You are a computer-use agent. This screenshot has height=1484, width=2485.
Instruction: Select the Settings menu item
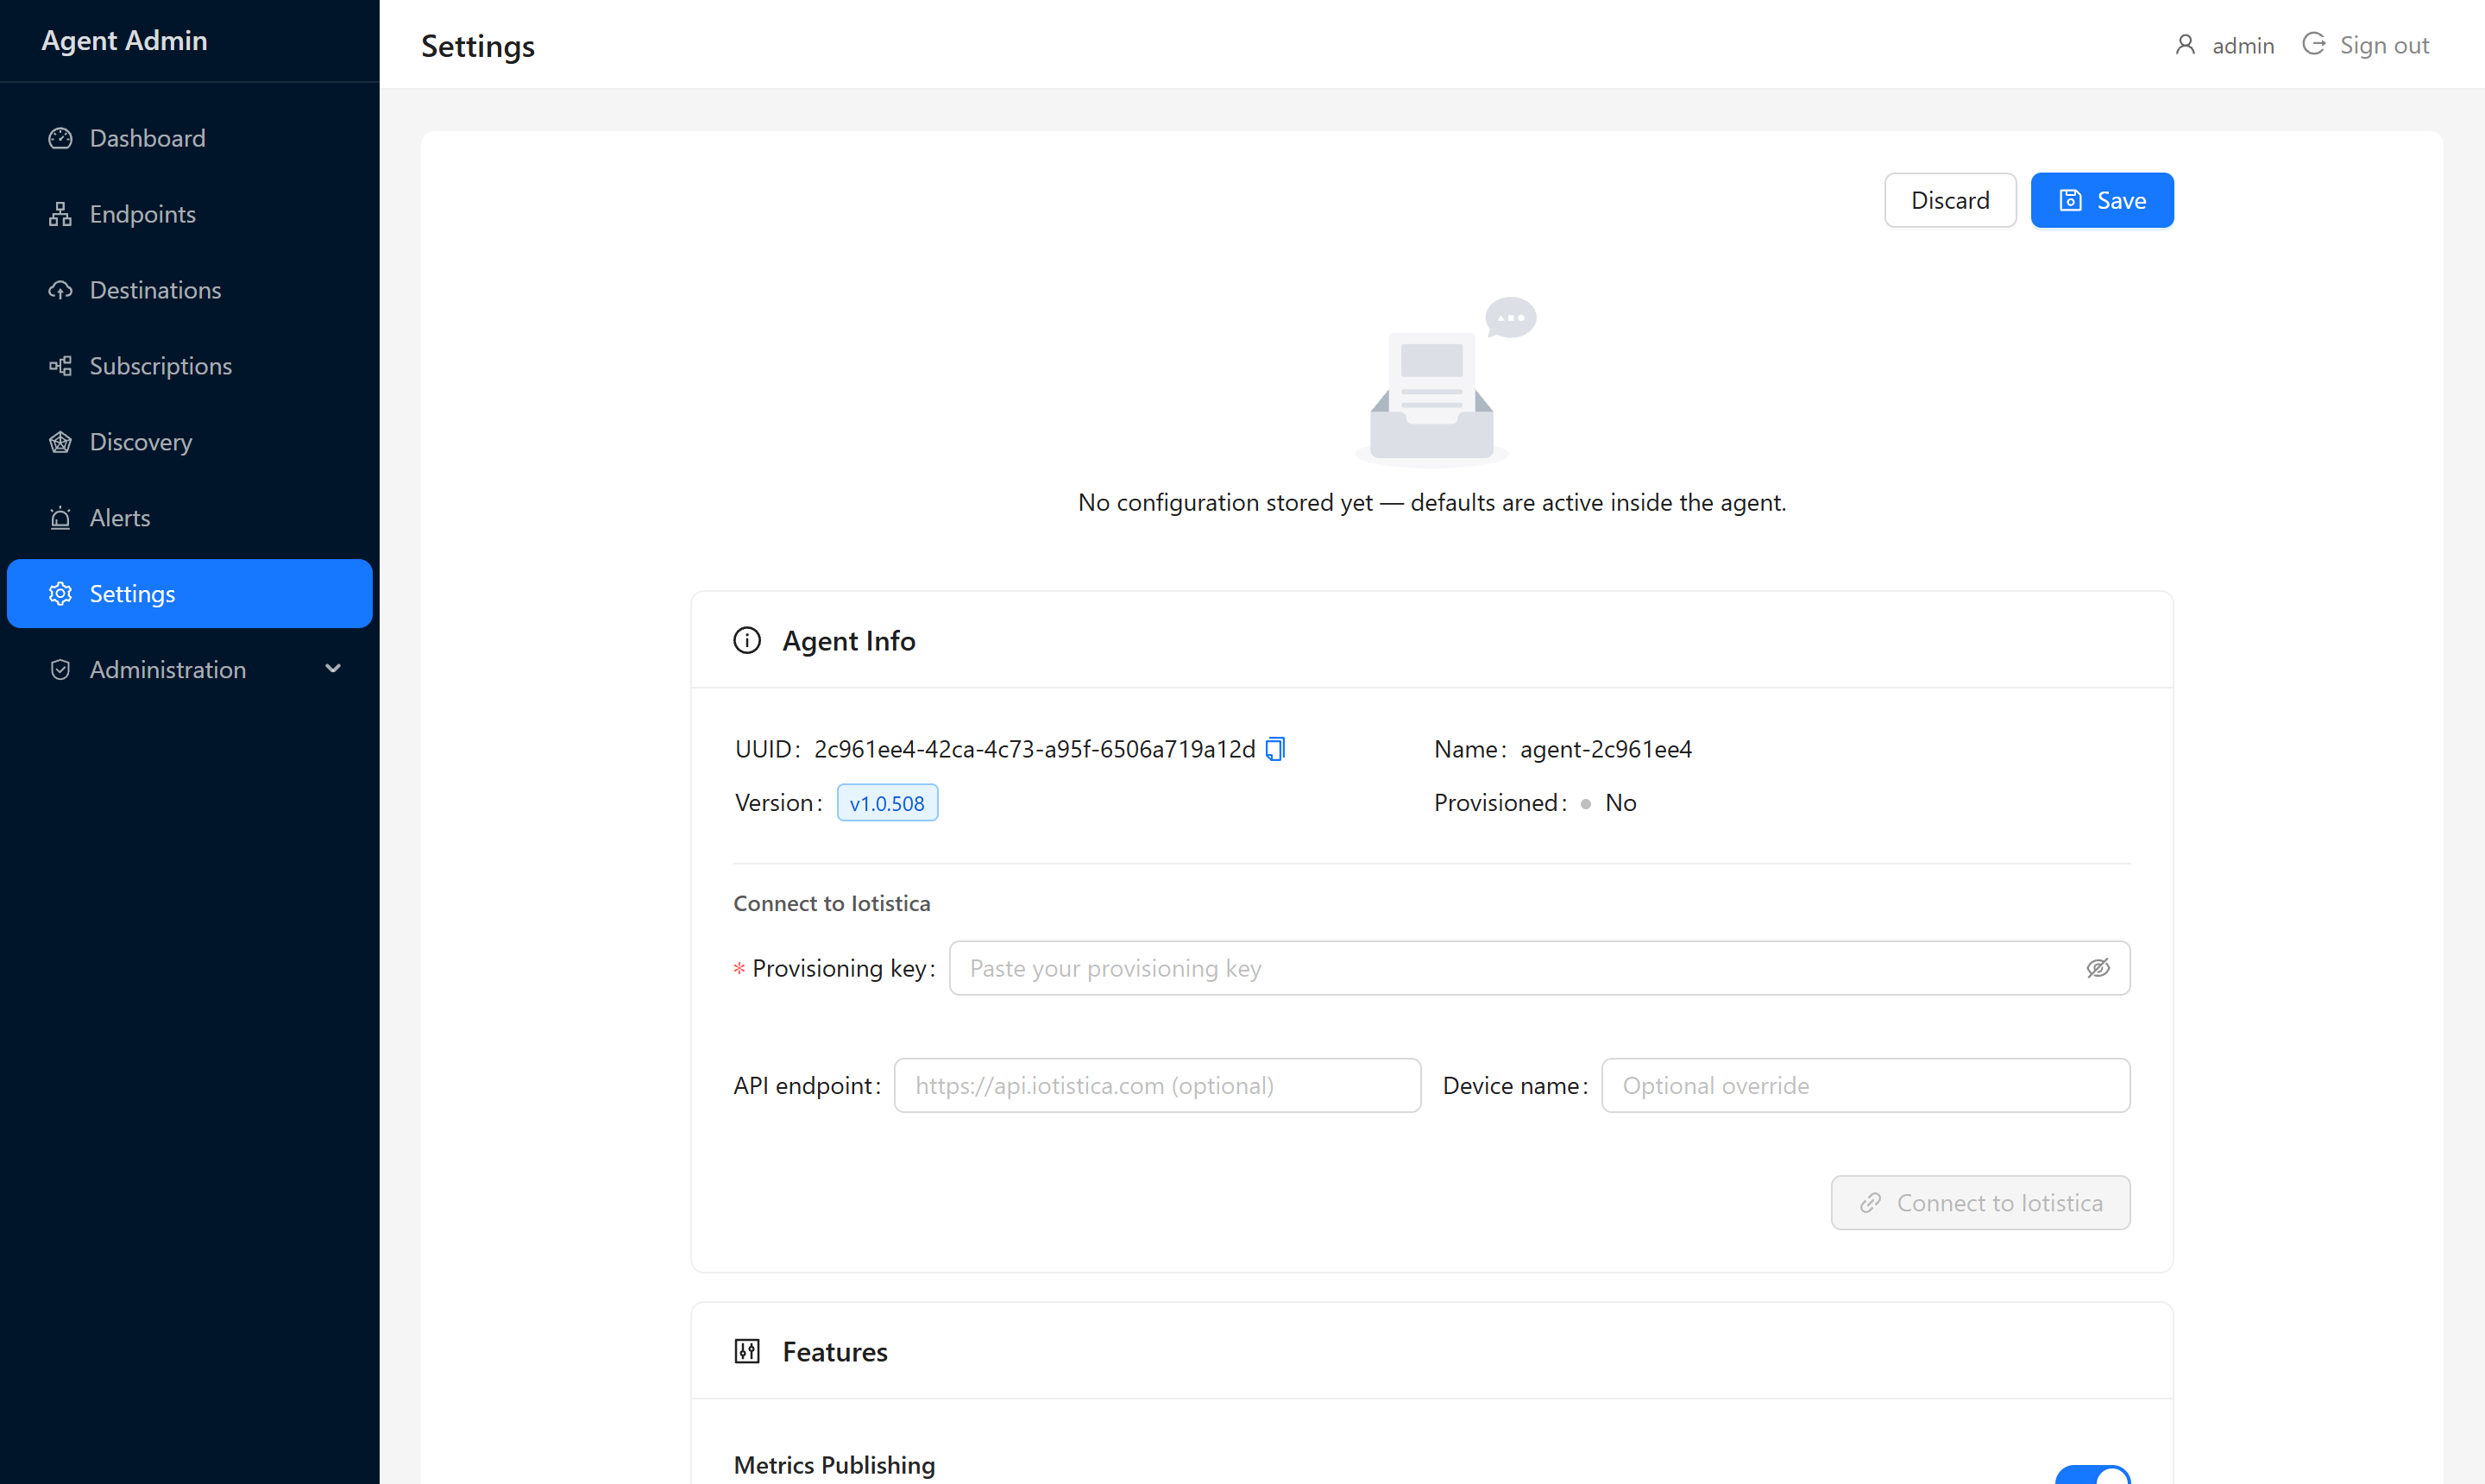190,594
